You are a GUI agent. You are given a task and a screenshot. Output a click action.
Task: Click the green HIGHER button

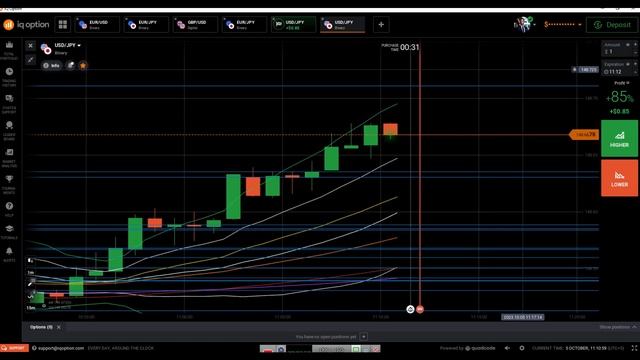pos(619,138)
